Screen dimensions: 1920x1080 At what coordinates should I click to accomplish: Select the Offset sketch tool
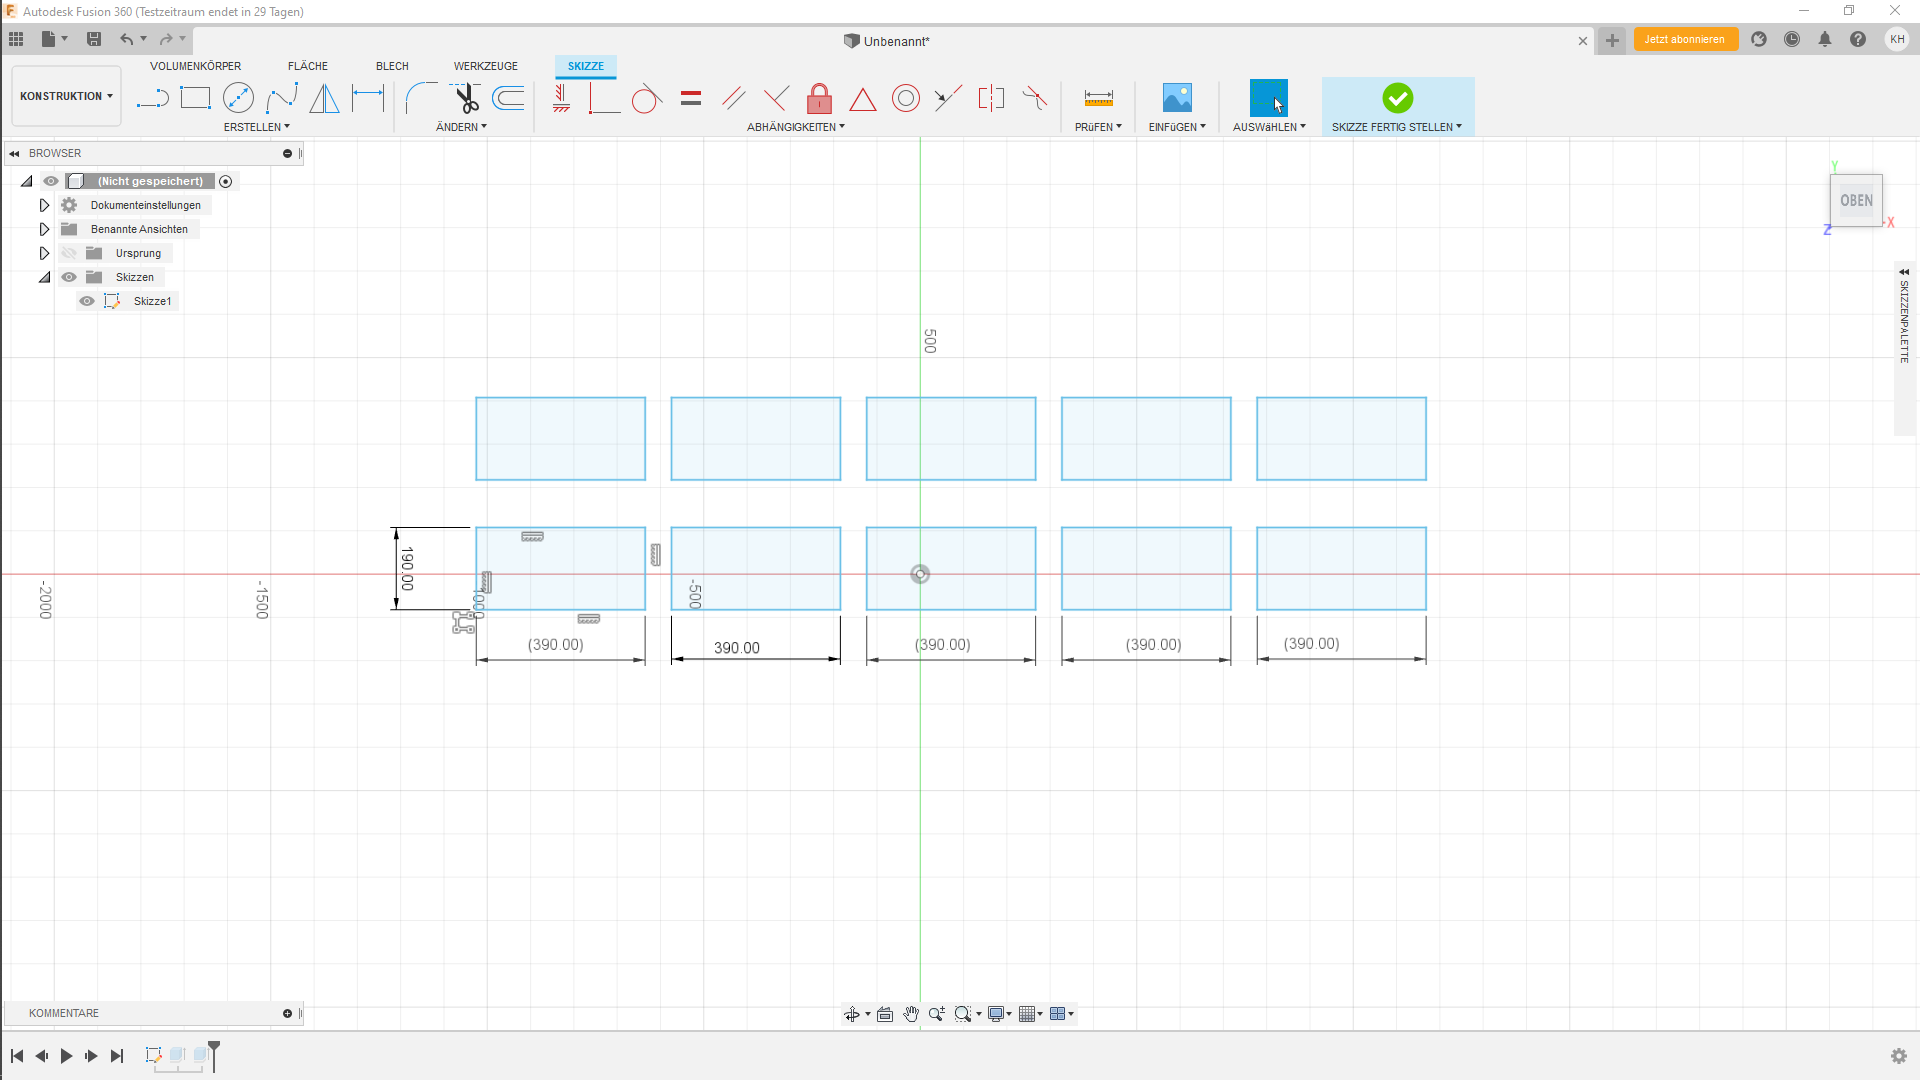click(x=509, y=97)
